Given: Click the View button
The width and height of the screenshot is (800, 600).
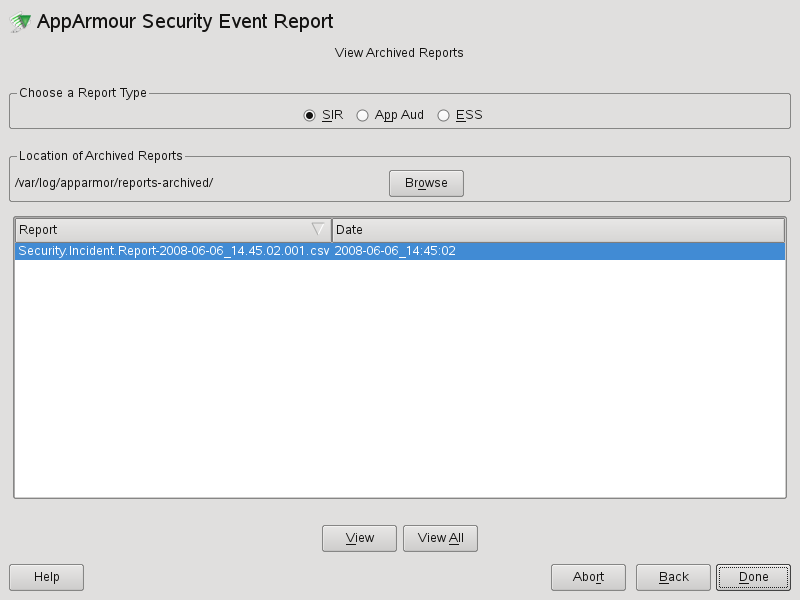Looking at the screenshot, I should (358, 538).
